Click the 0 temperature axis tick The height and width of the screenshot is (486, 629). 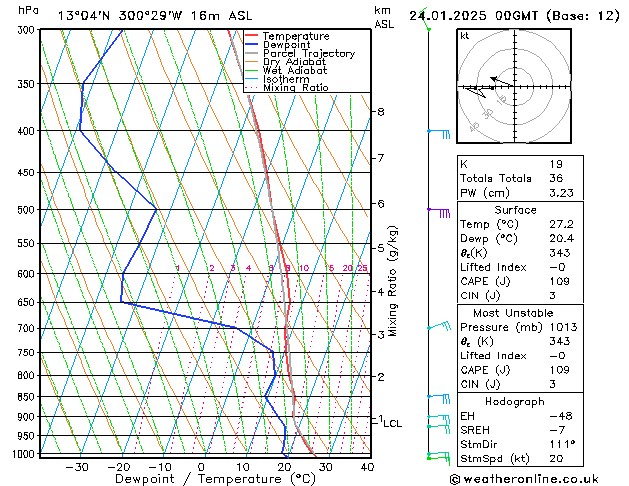point(201,467)
